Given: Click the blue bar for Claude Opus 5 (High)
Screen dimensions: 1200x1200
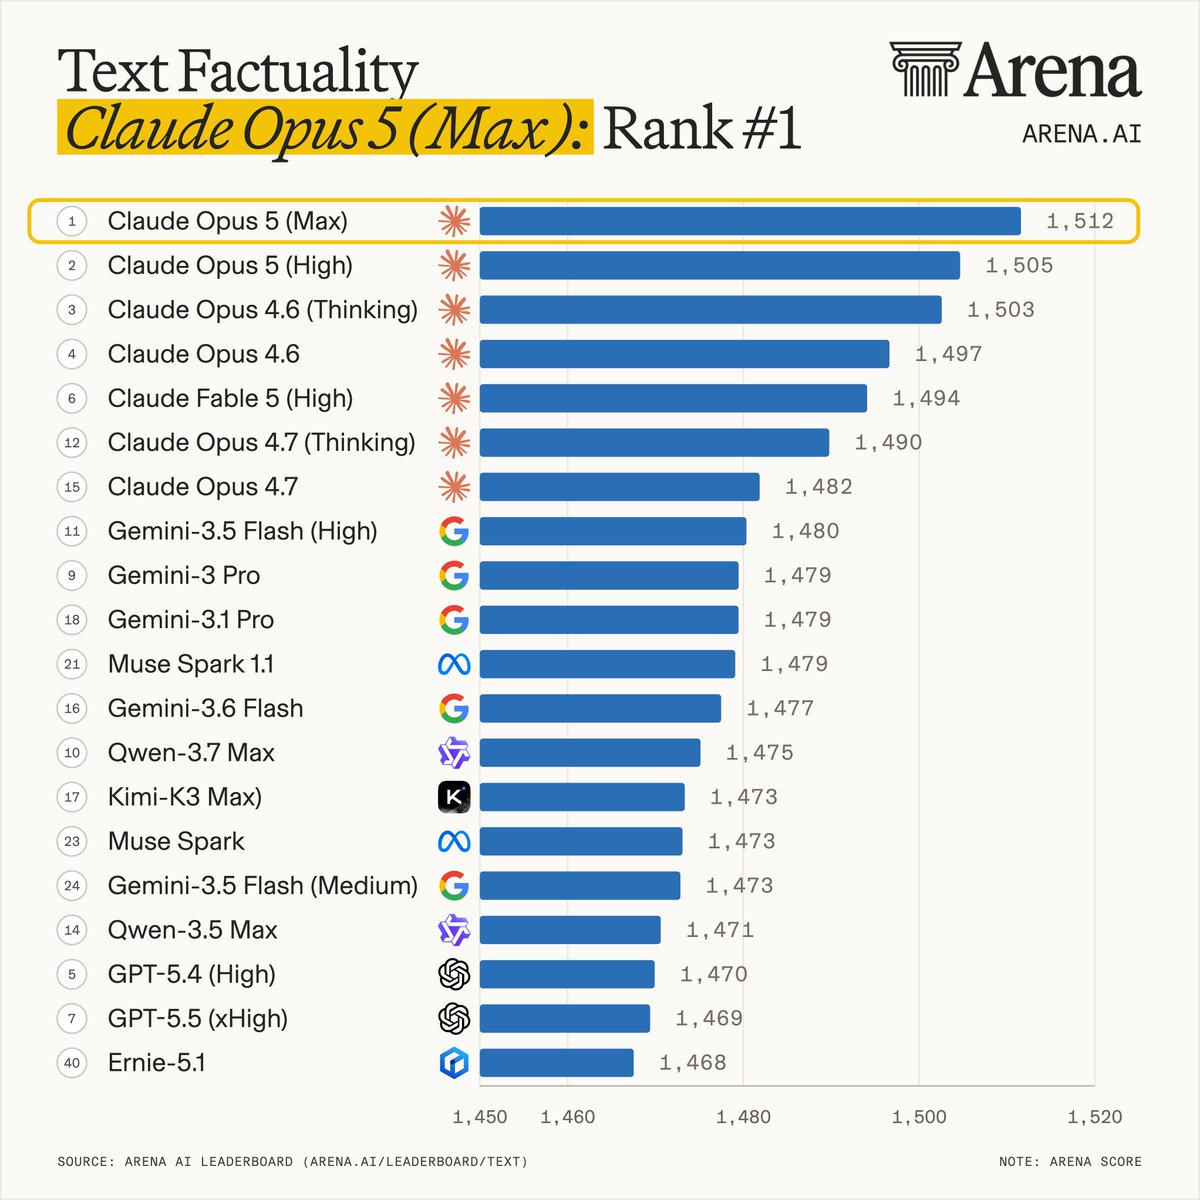Looking at the screenshot, I should pyautogui.click(x=720, y=265).
